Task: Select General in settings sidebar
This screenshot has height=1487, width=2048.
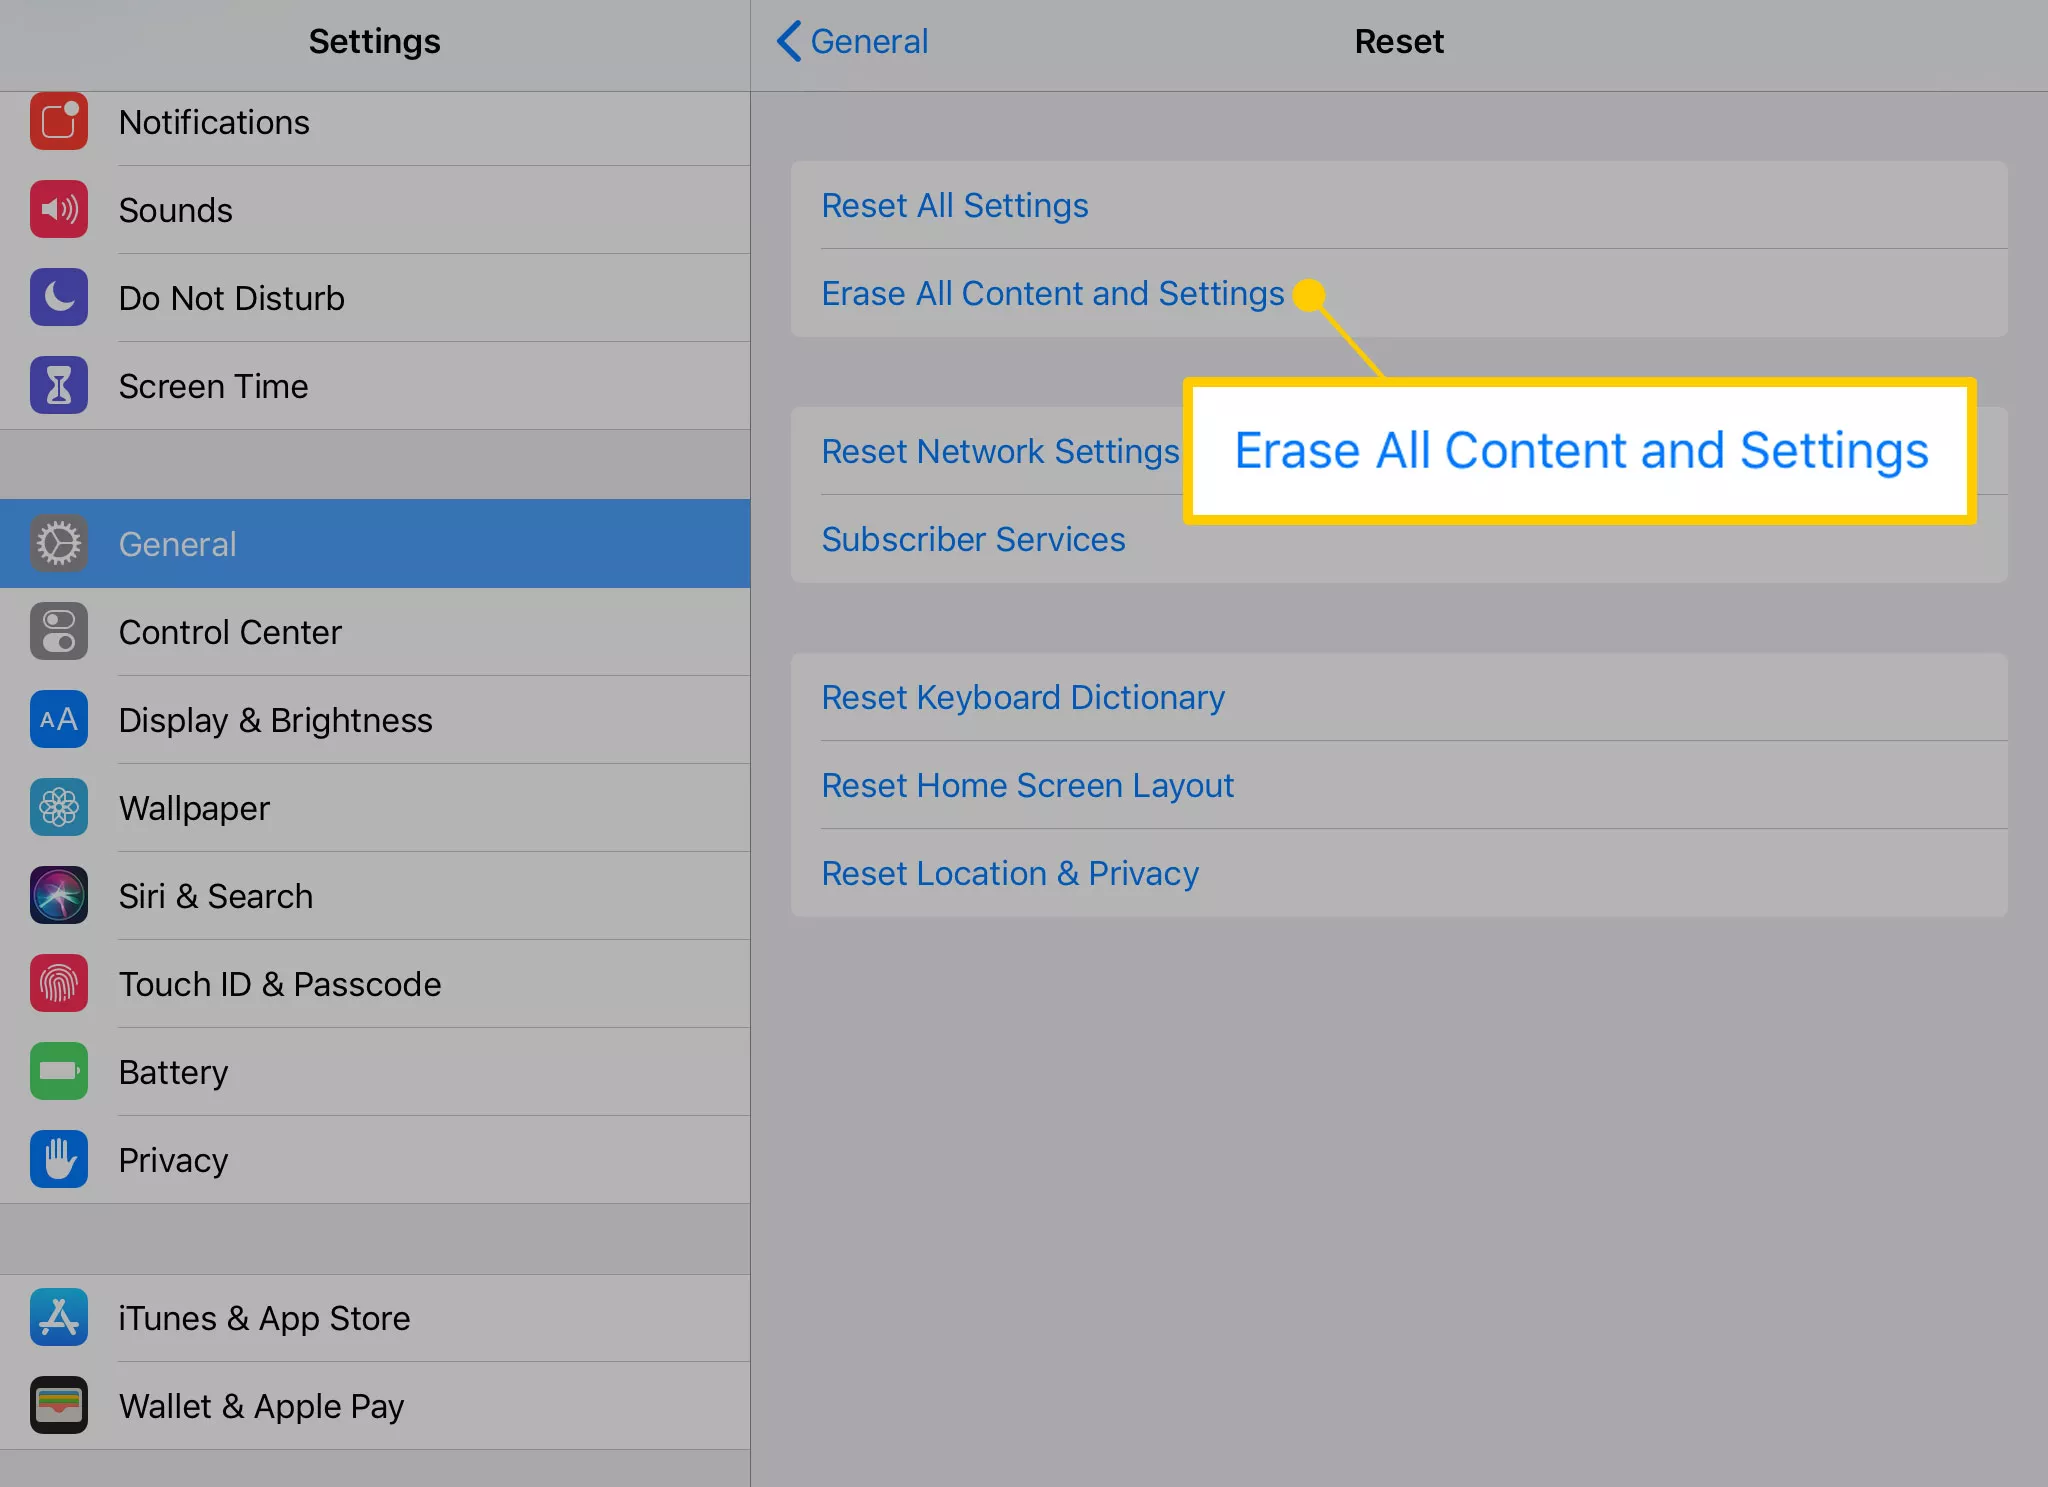Action: (x=375, y=542)
